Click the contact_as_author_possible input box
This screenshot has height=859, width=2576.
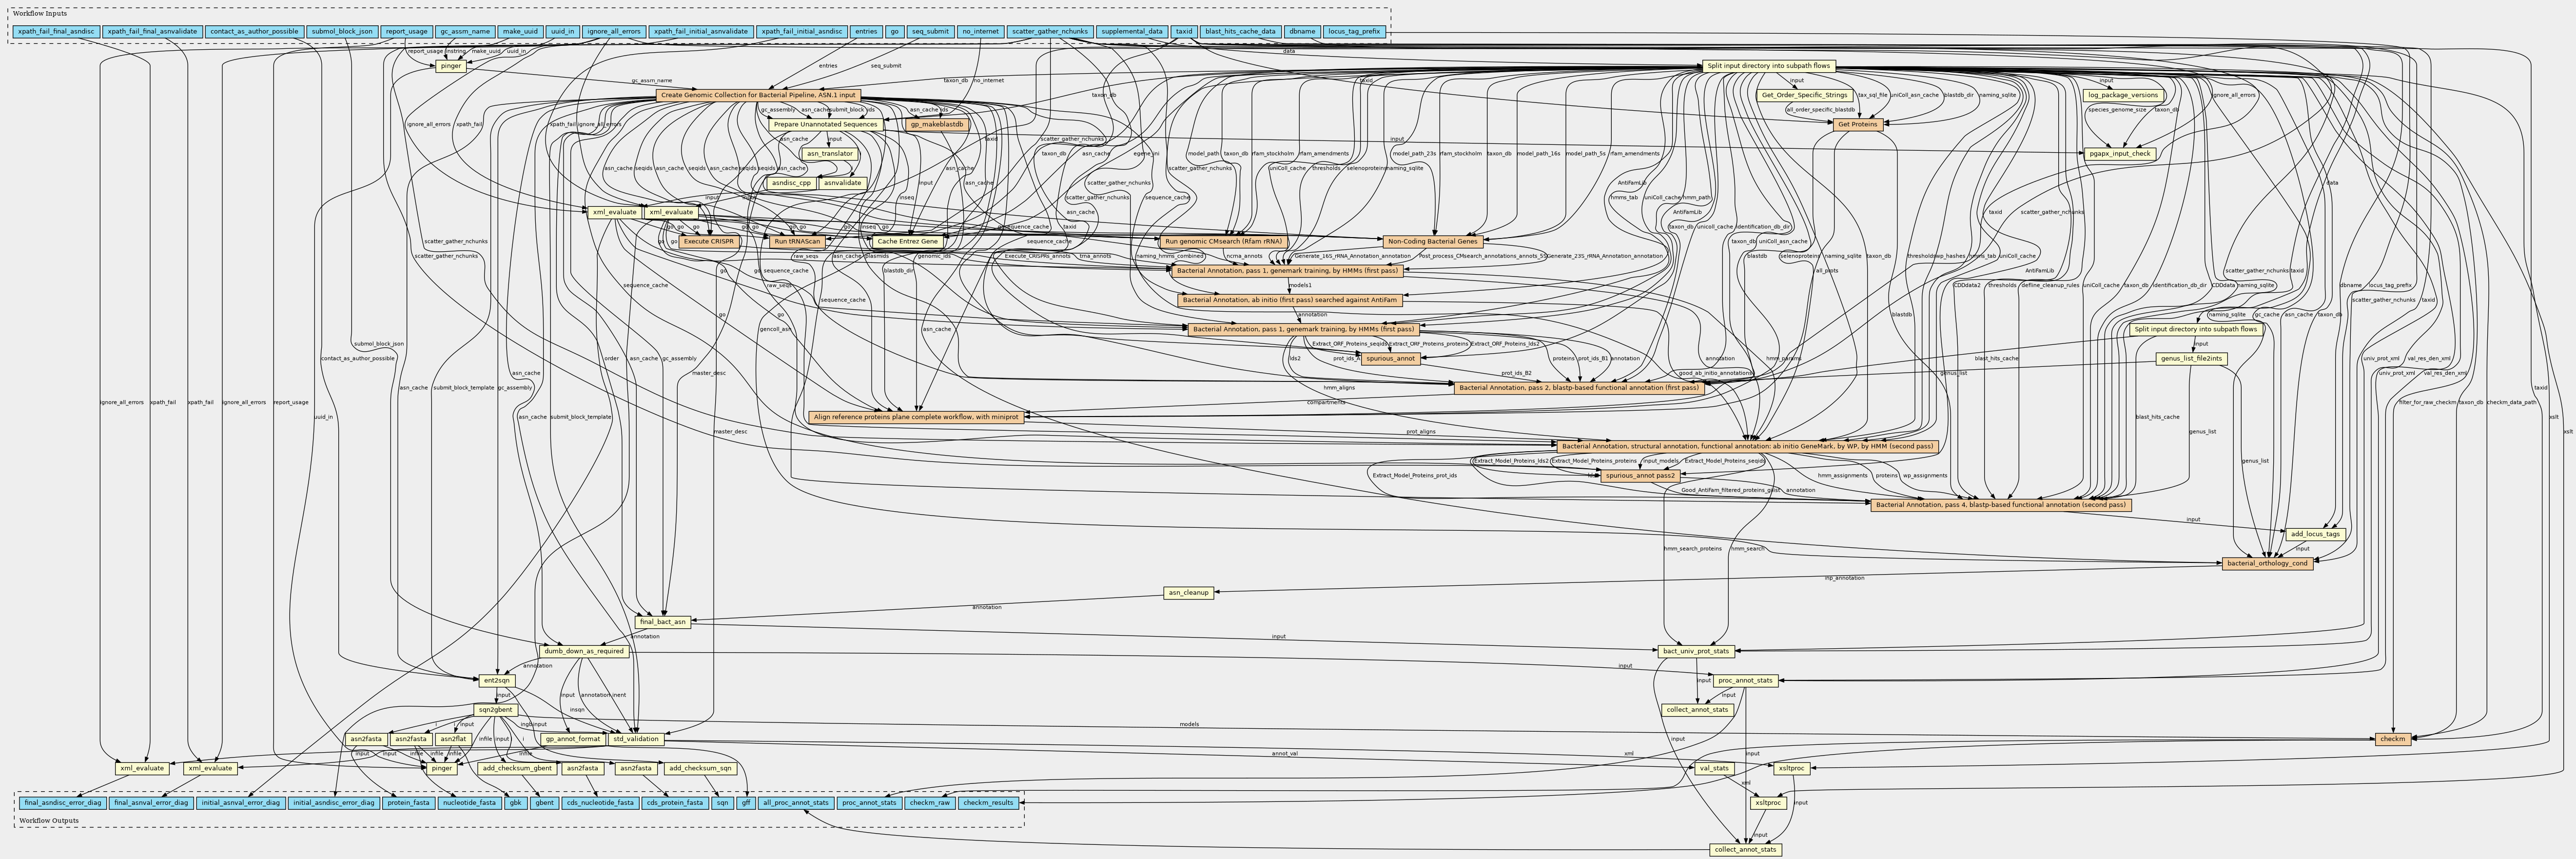point(254,31)
